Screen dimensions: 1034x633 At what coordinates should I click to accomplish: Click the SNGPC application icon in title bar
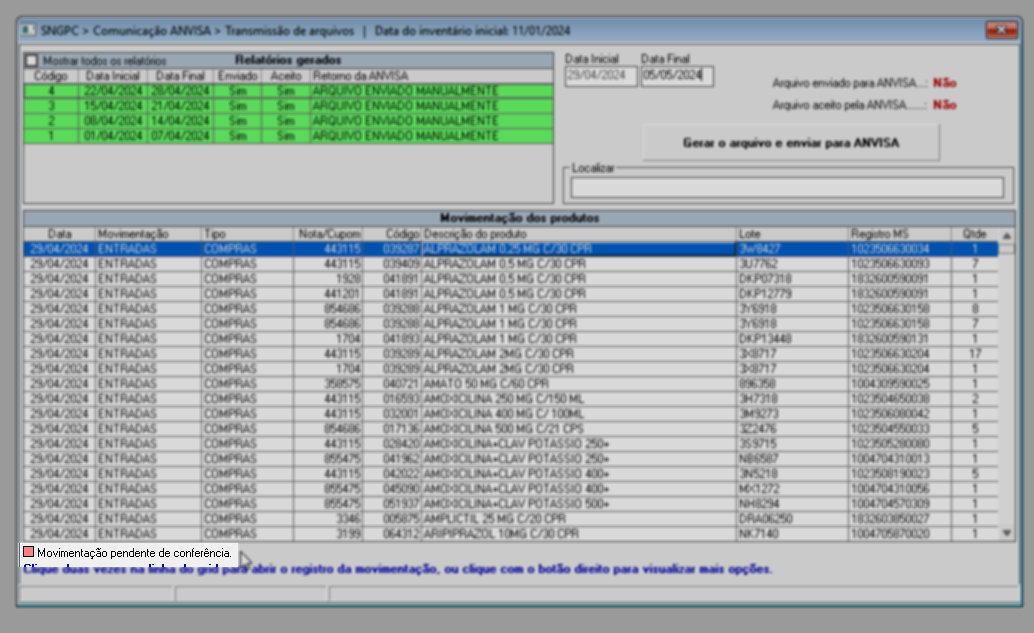point(28,30)
